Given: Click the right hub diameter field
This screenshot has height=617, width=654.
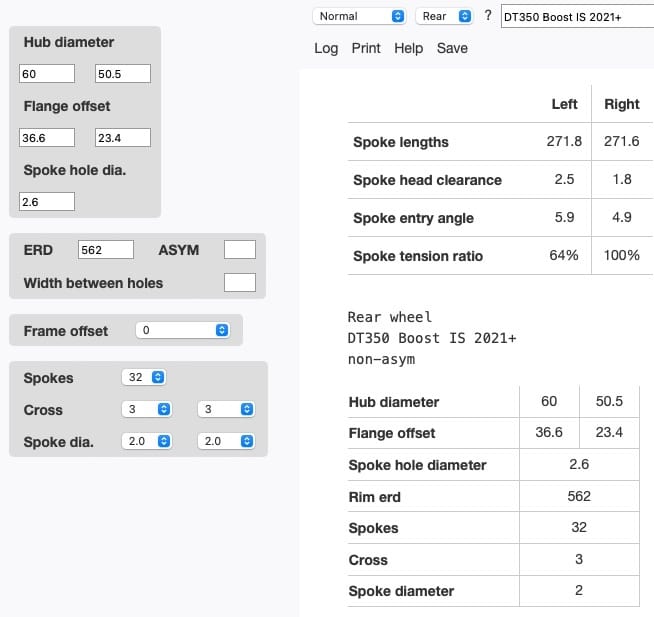Looking at the screenshot, I should 123,74.
